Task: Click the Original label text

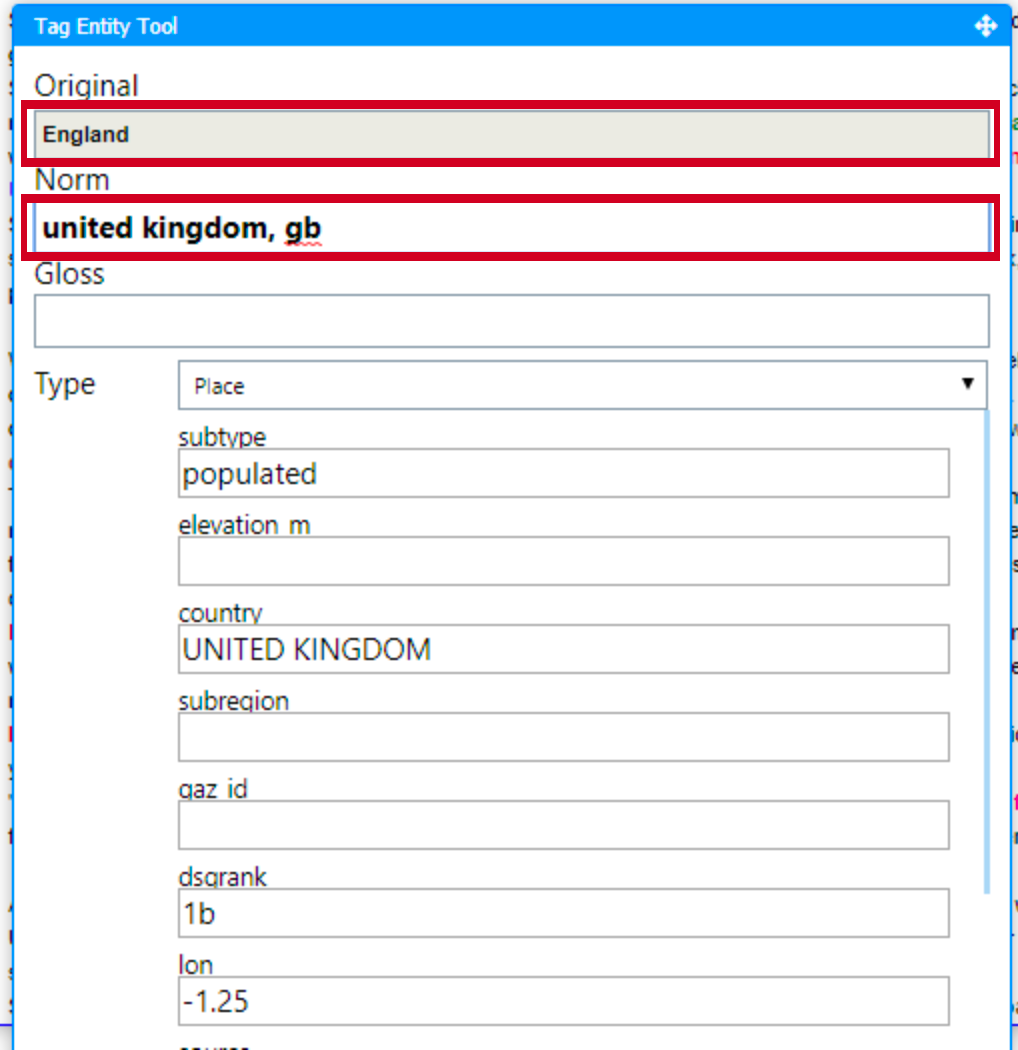Action: tap(86, 86)
